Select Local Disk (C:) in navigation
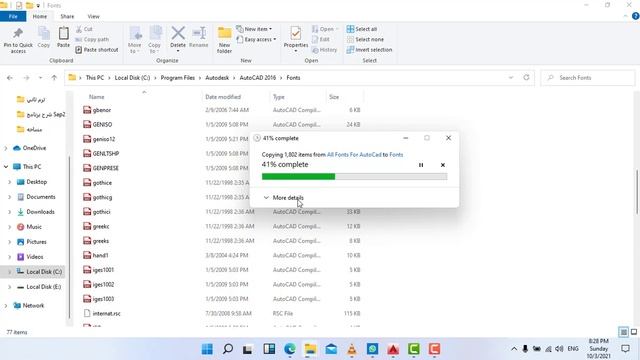Image resolution: width=640 pixels, height=360 pixels. point(44,272)
